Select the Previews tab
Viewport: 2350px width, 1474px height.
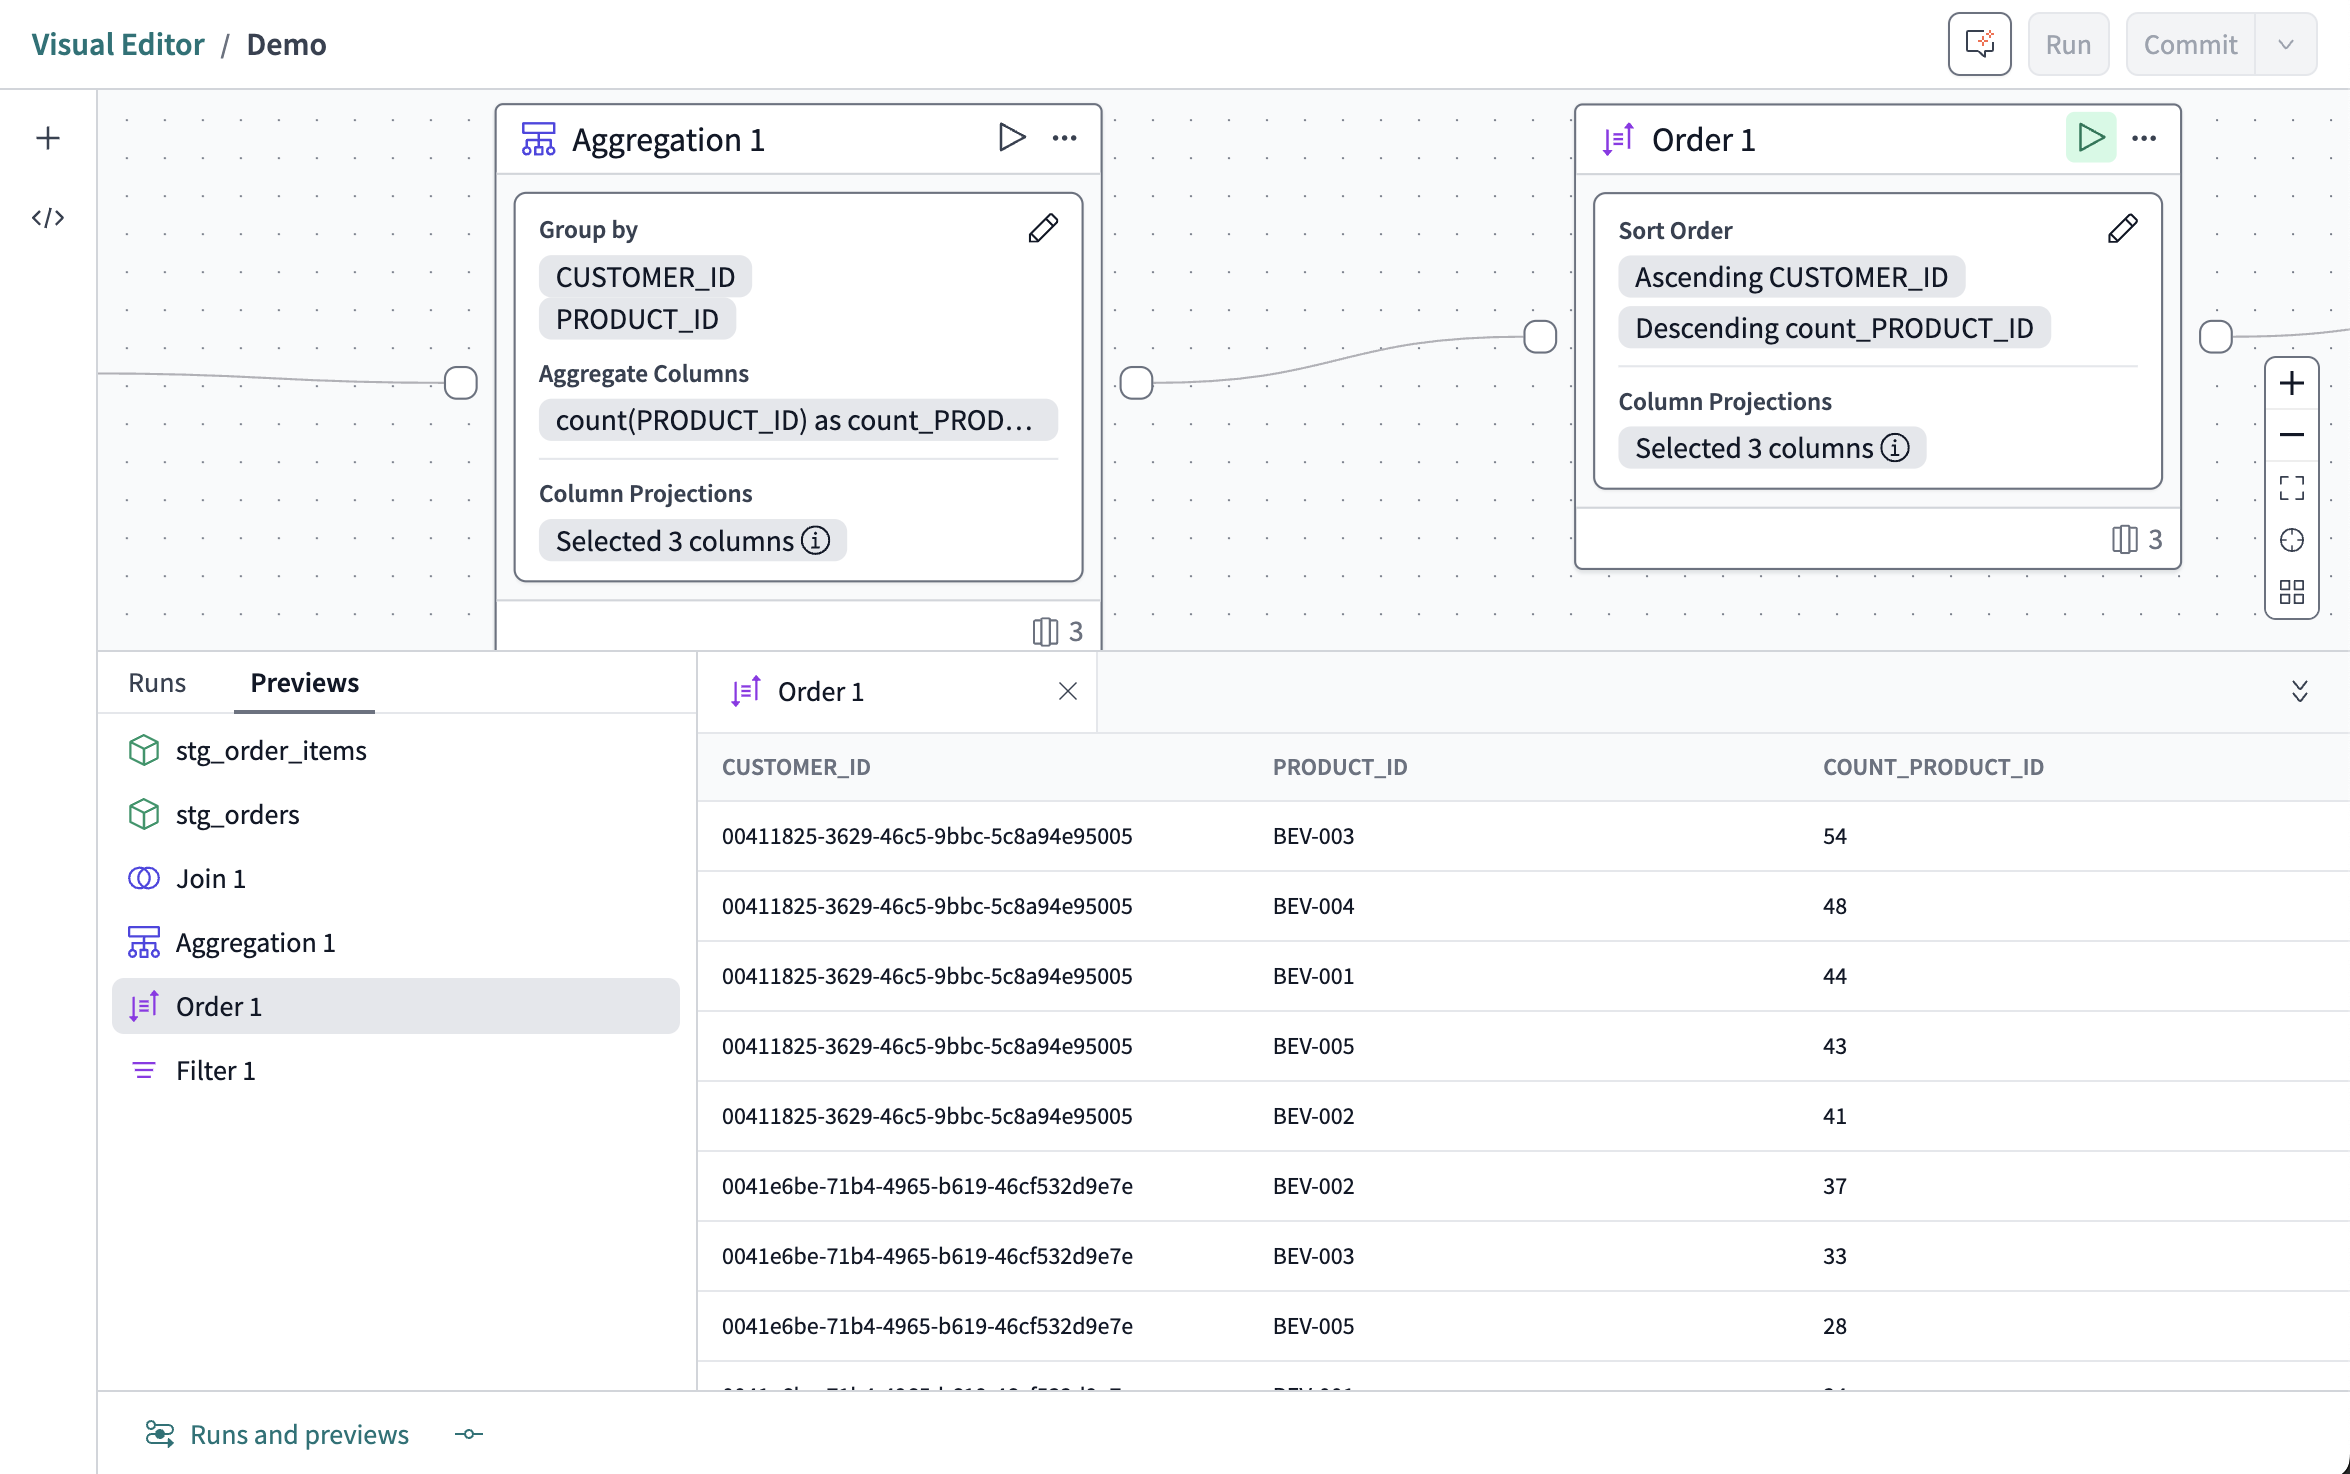304,683
